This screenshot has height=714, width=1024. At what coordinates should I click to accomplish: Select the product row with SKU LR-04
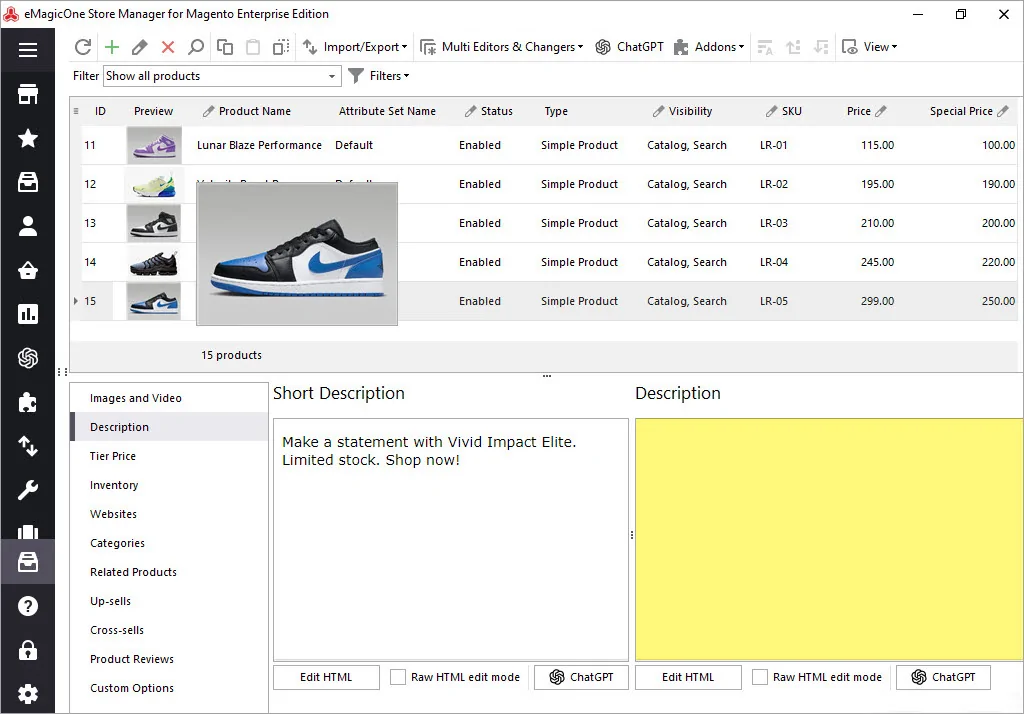click(543, 262)
